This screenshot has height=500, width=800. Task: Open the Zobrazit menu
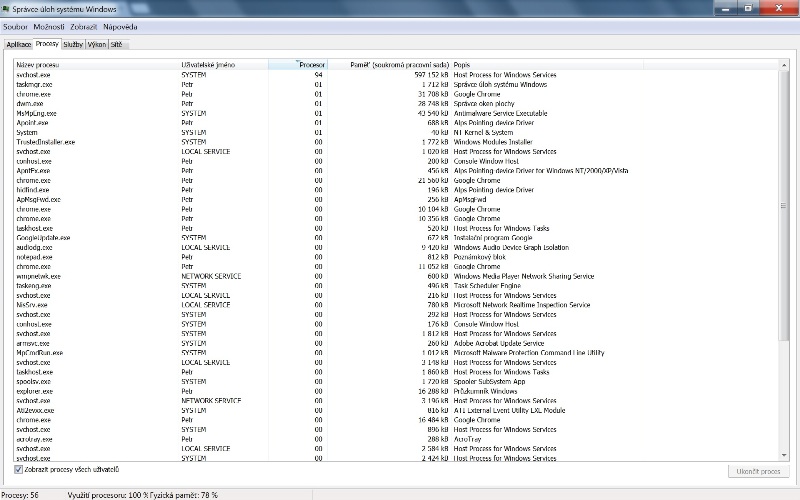coord(84,26)
